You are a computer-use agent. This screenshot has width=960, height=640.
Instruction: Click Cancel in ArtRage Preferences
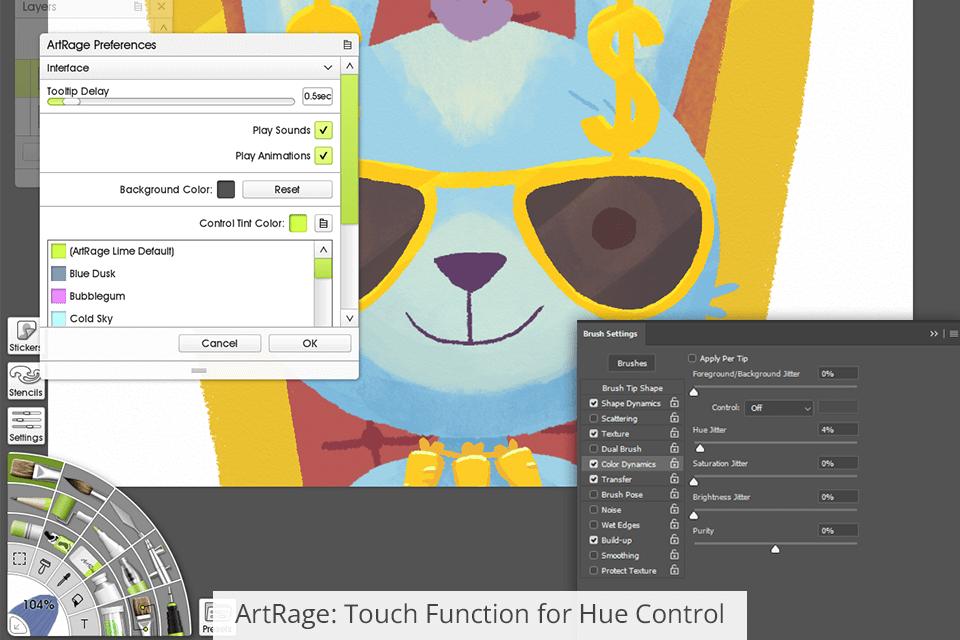[220, 343]
